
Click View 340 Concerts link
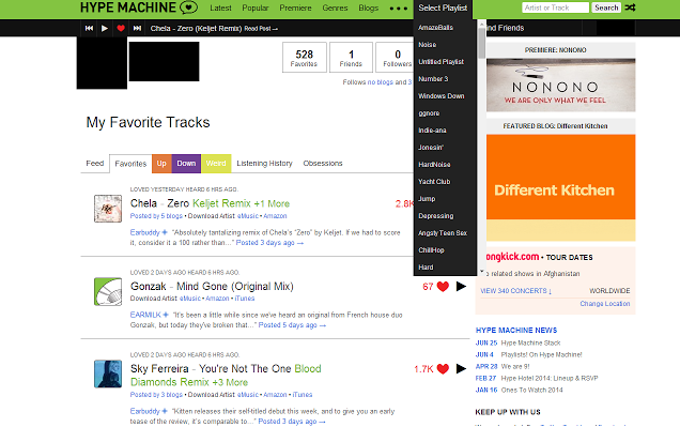[516, 291]
